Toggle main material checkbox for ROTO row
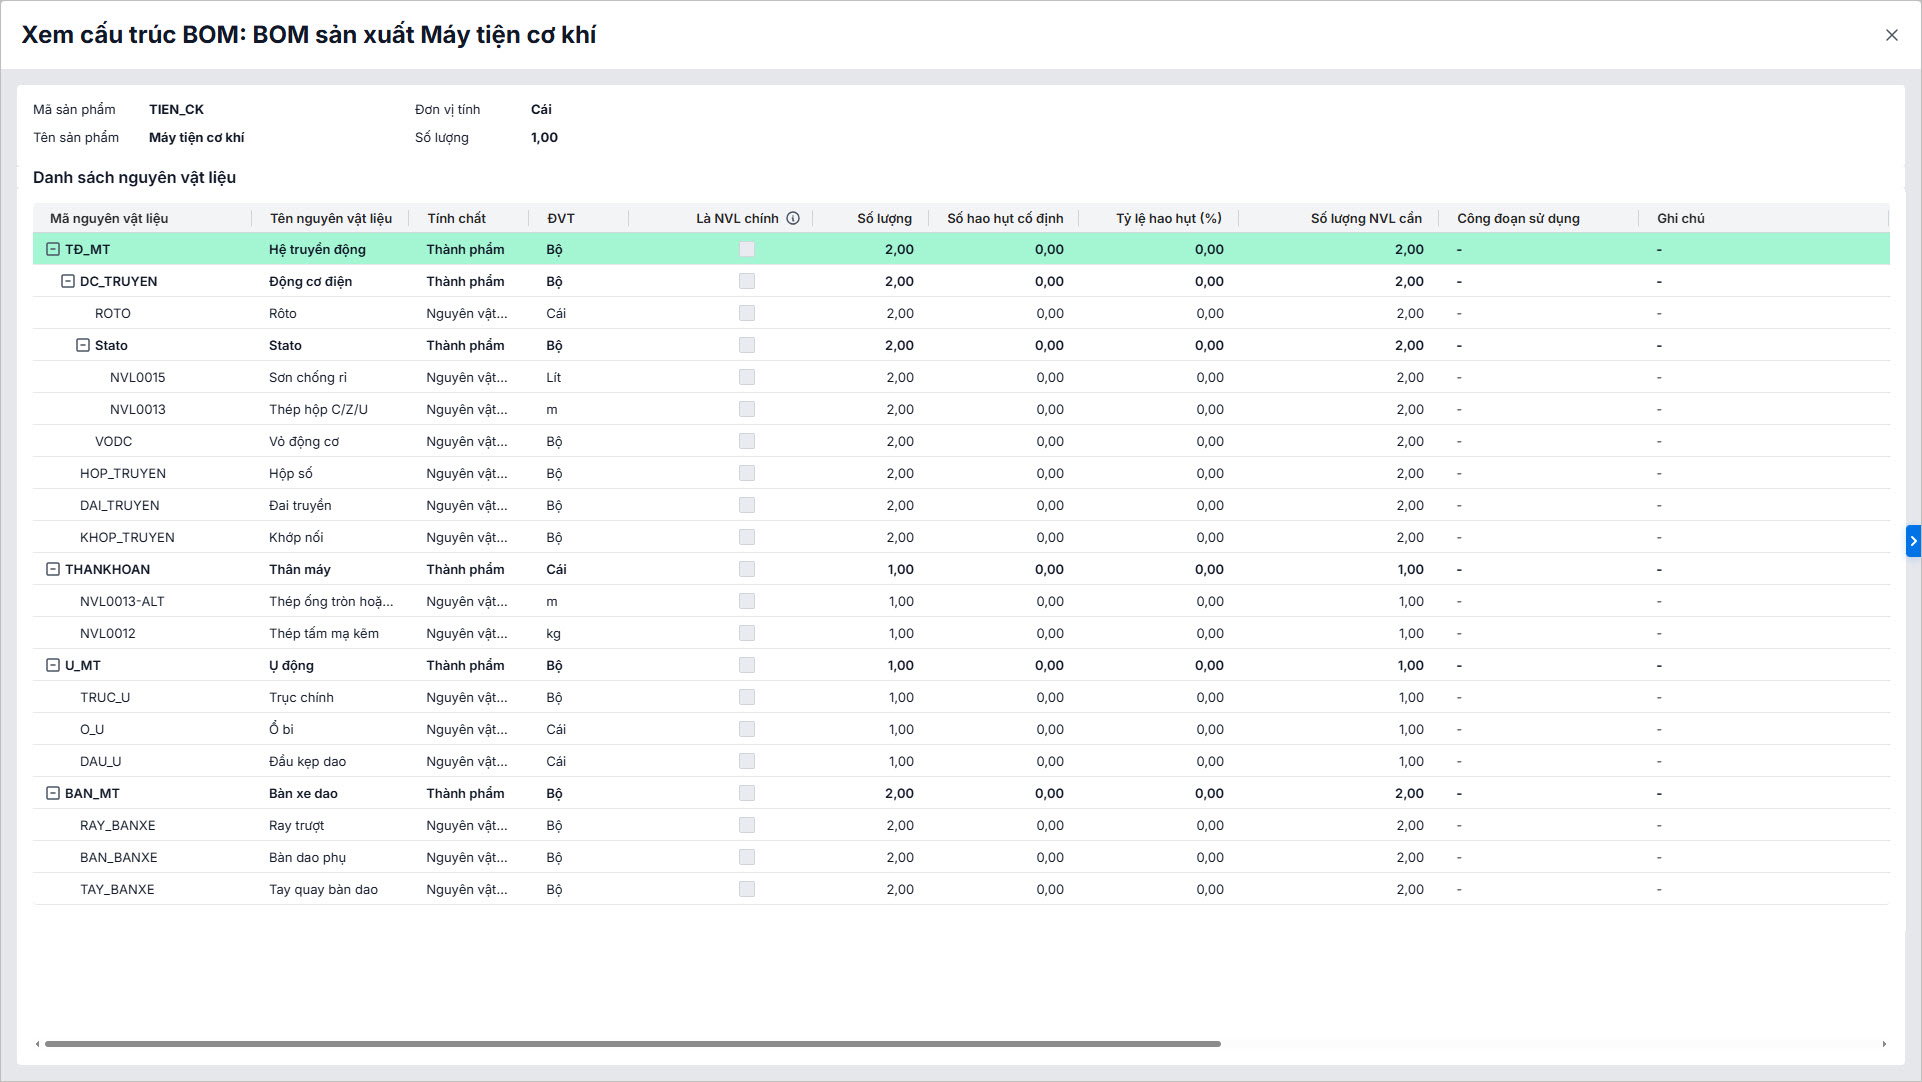1922x1082 pixels. pyautogui.click(x=747, y=313)
